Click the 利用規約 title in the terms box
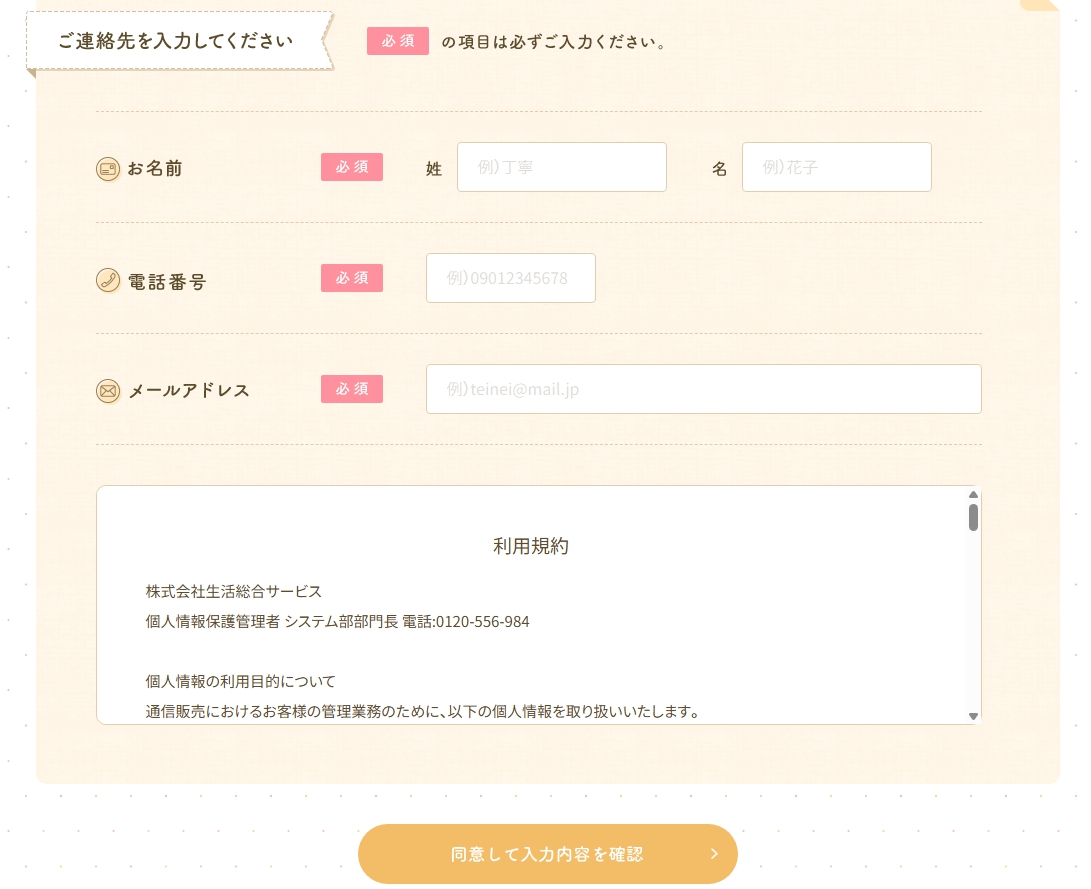 coord(531,546)
